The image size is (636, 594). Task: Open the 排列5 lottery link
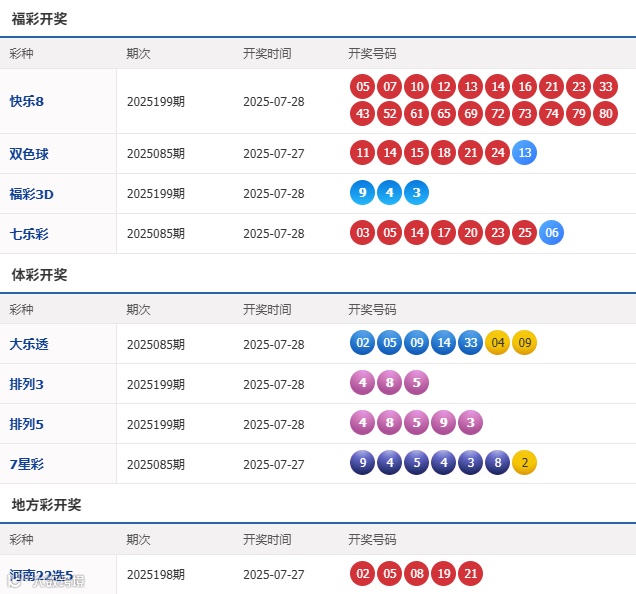(27, 424)
